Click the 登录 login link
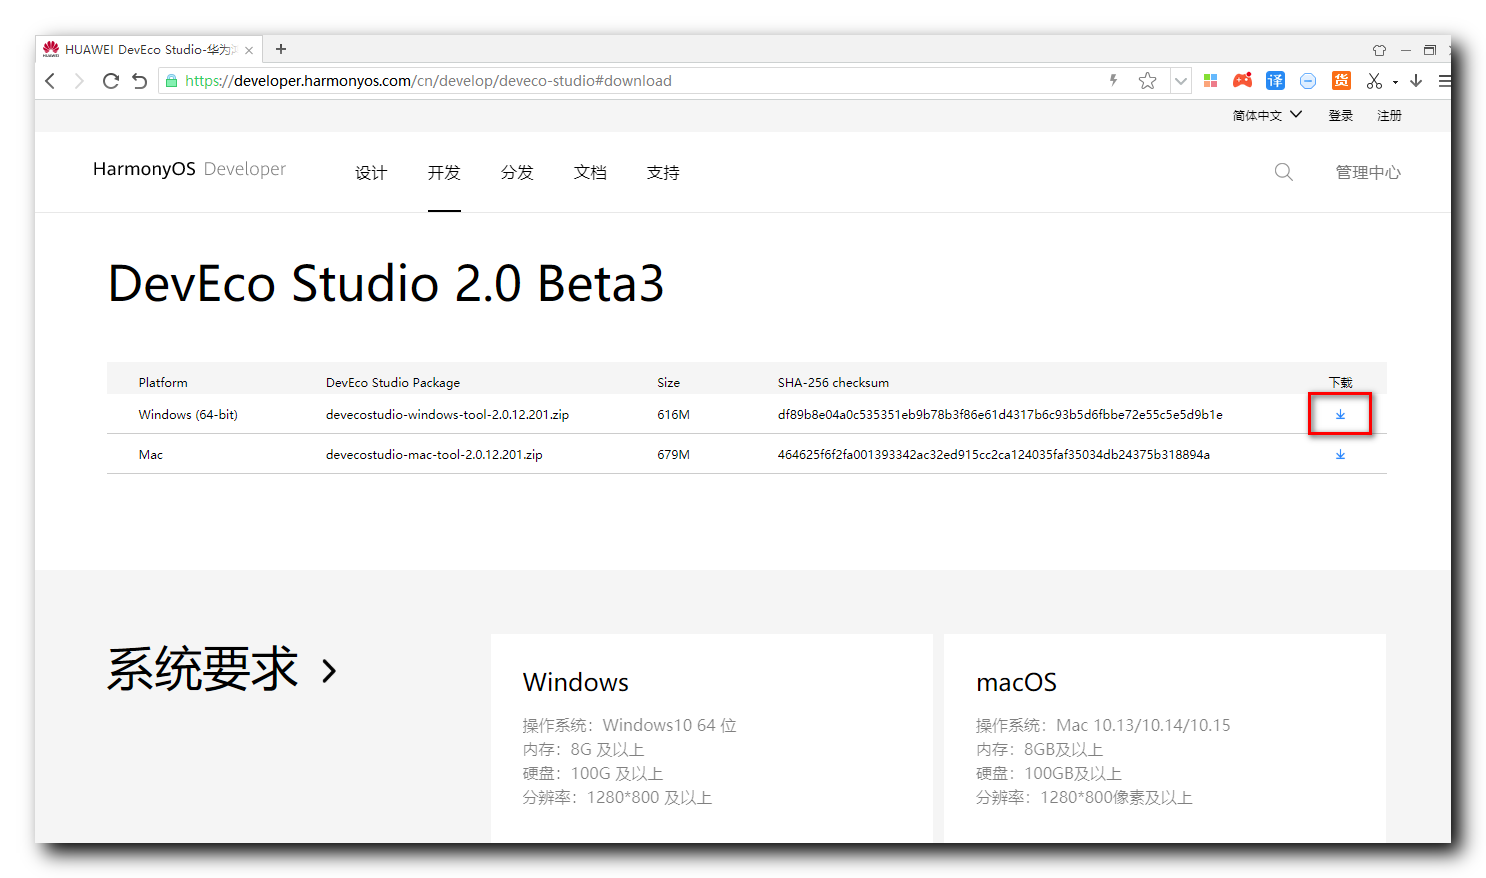Viewport: 1486px width, 878px height. click(x=1340, y=116)
